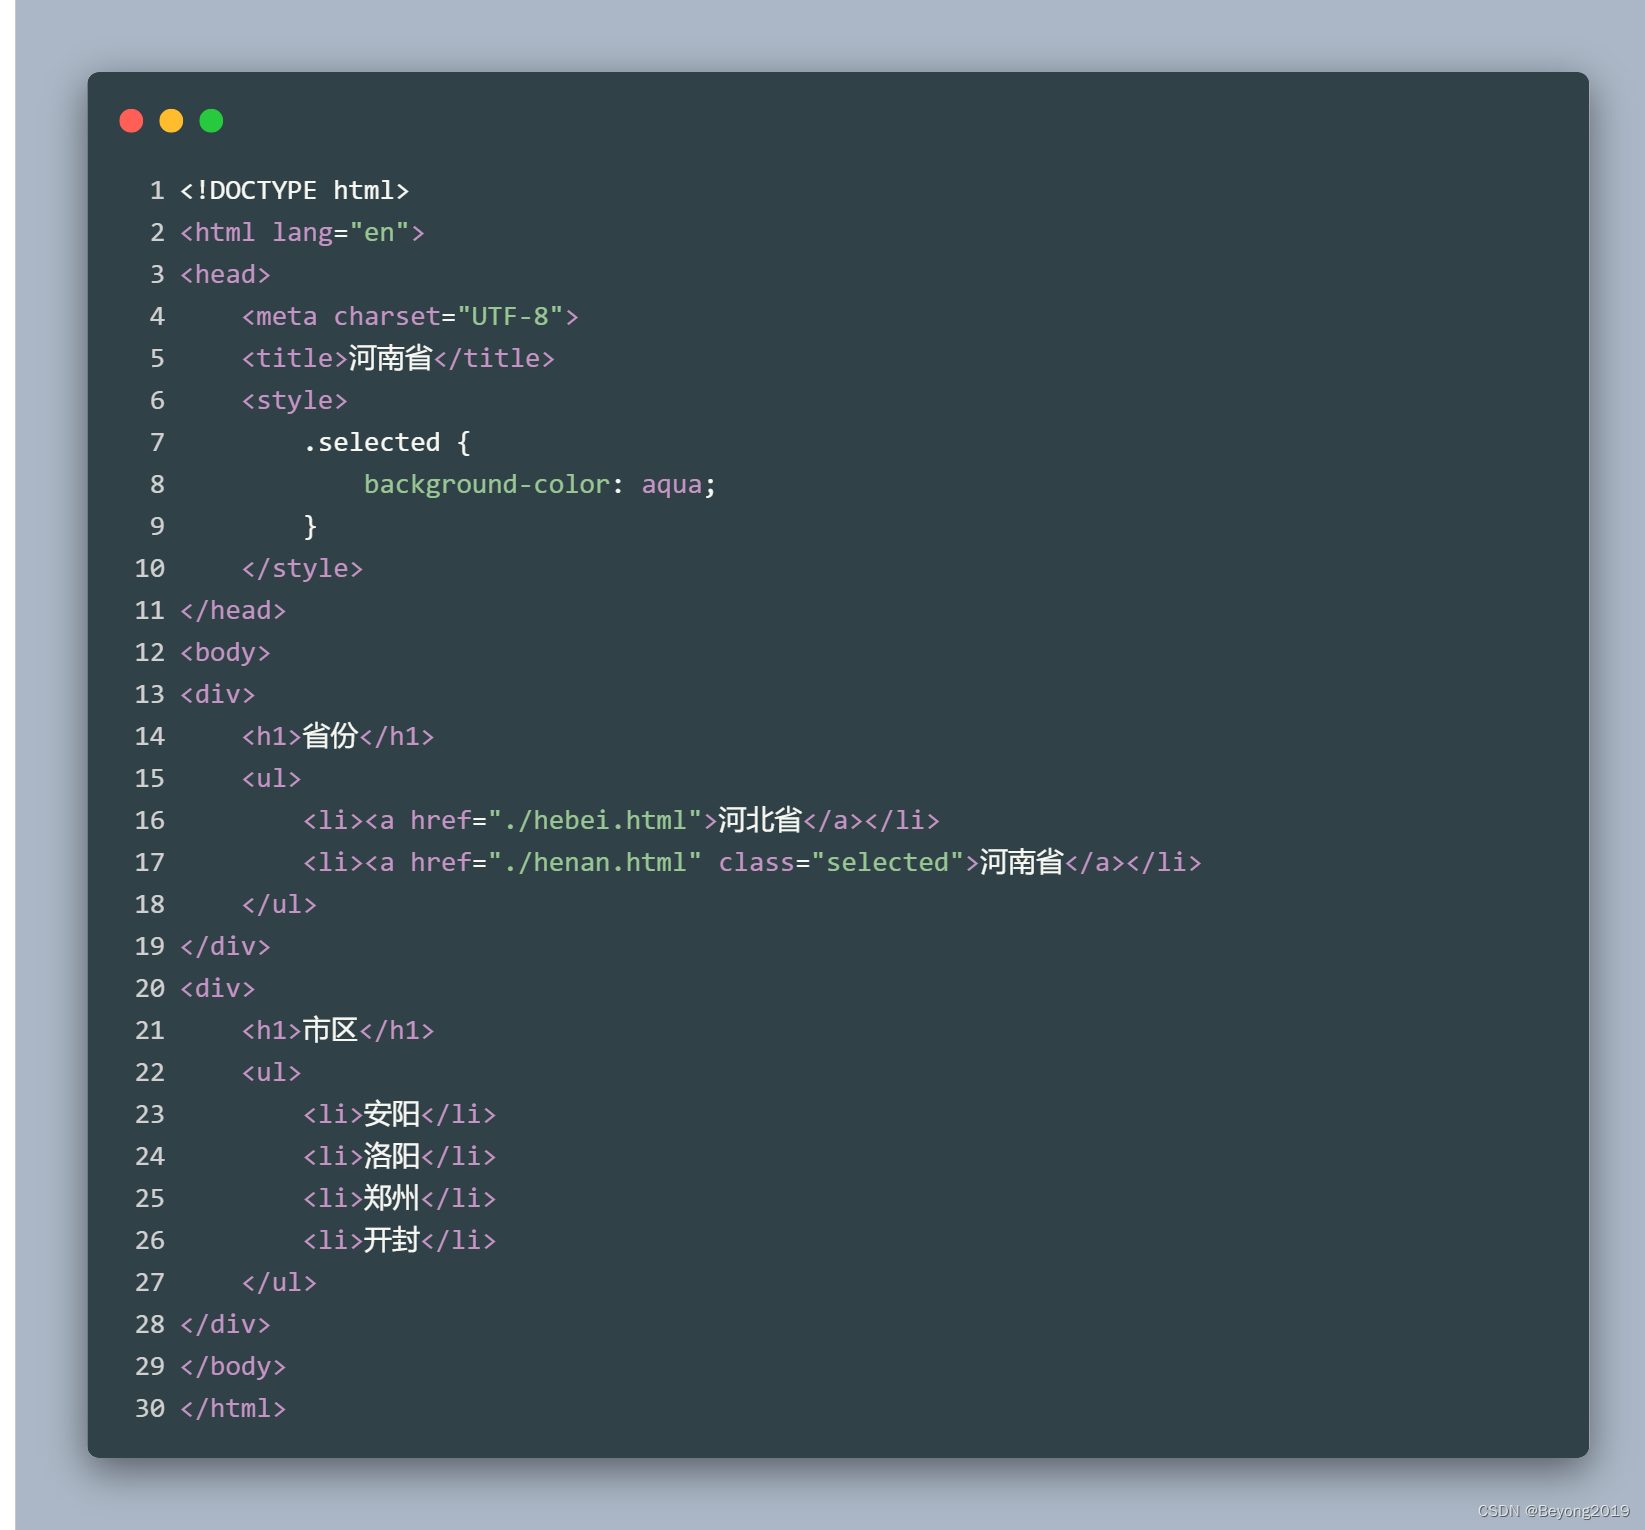1645x1530 pixels.
Task: Click line number 8
Action: tap(157, 484)
